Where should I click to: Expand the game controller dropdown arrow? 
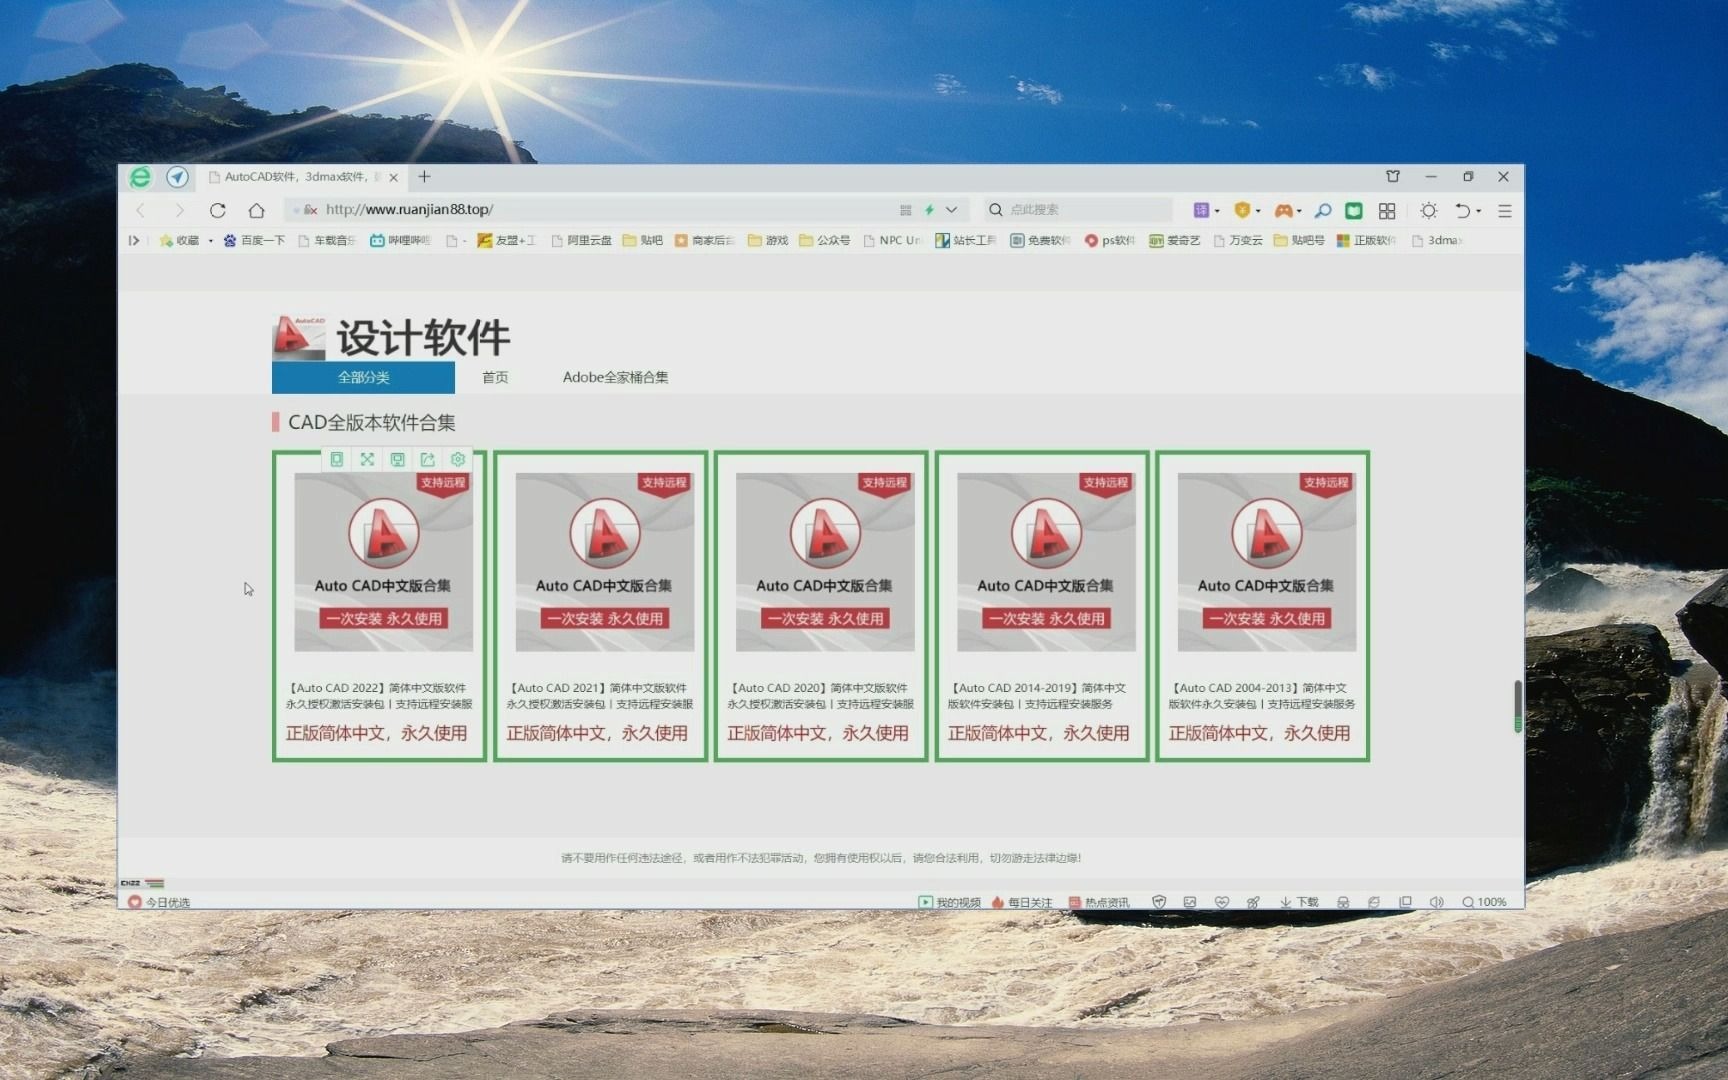coord(1299,211)
